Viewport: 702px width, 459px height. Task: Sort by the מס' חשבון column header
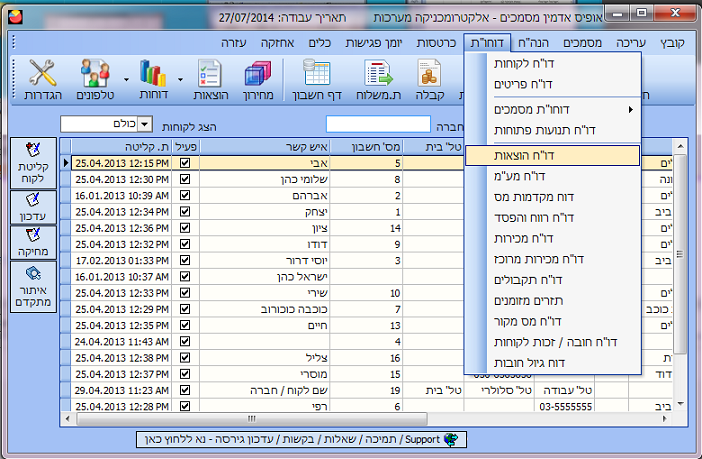point(367,146)
